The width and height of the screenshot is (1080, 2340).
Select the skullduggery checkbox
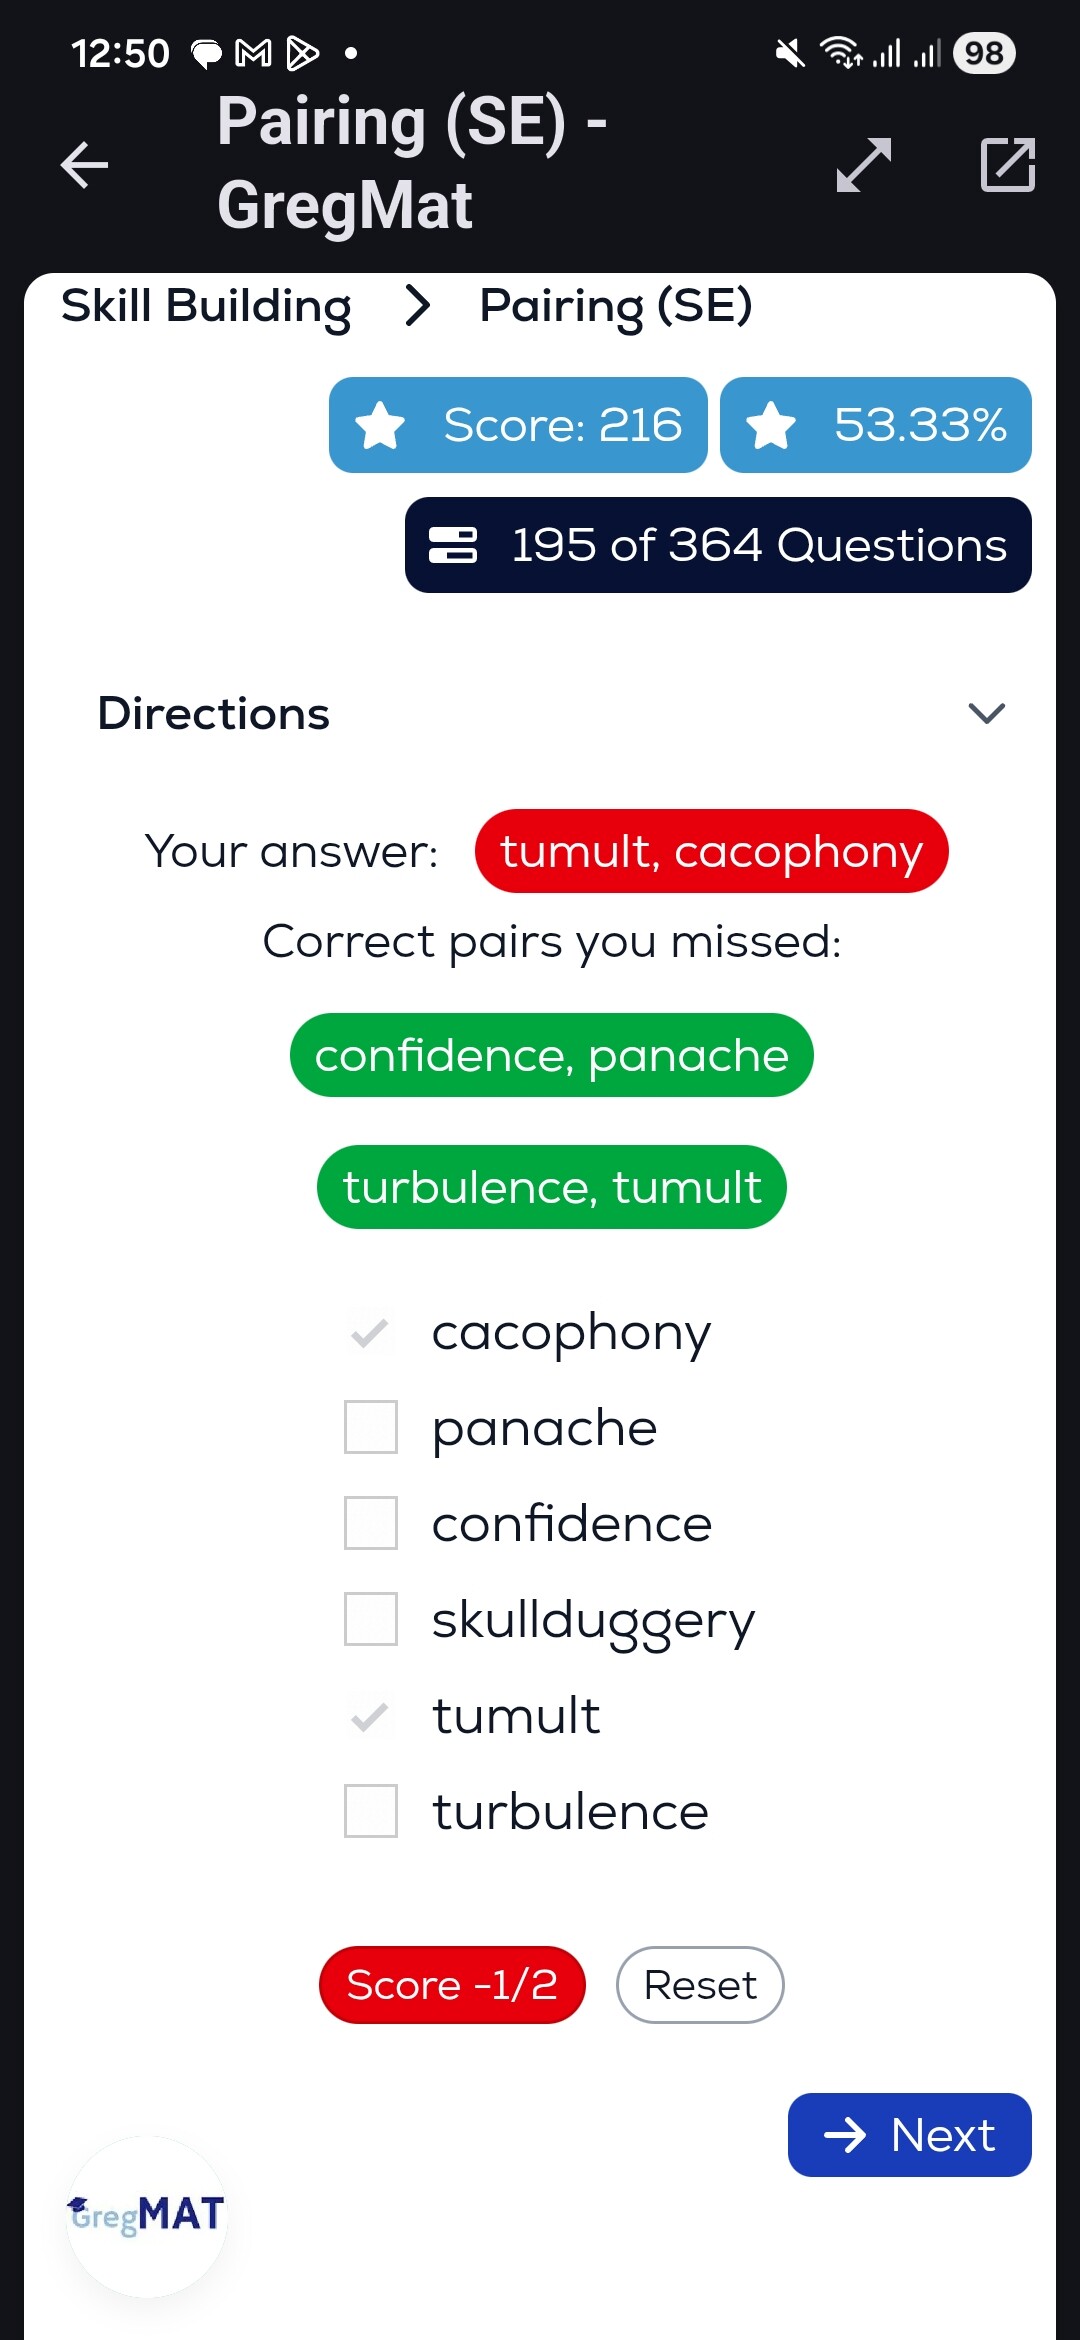pyautogui.click(x=371, y=1619)
